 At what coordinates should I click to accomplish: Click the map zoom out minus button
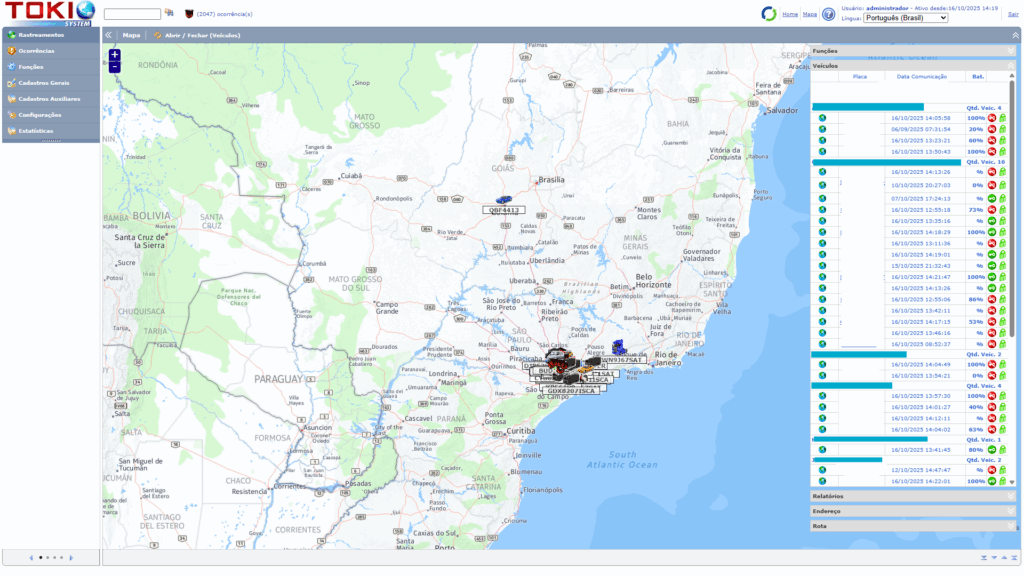coord(115,67)
